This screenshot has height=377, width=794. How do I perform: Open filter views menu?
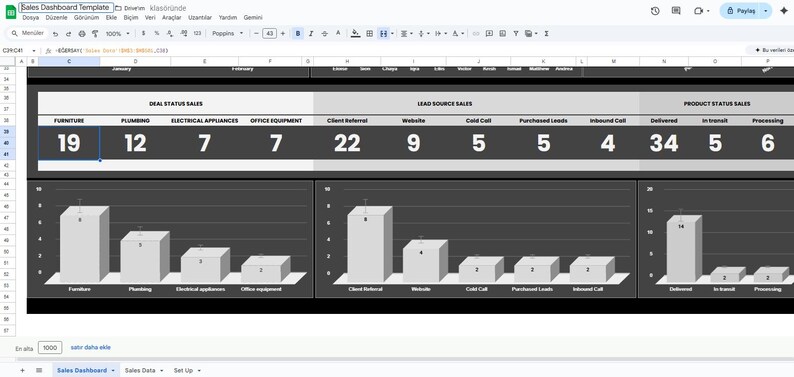(531, 33)
